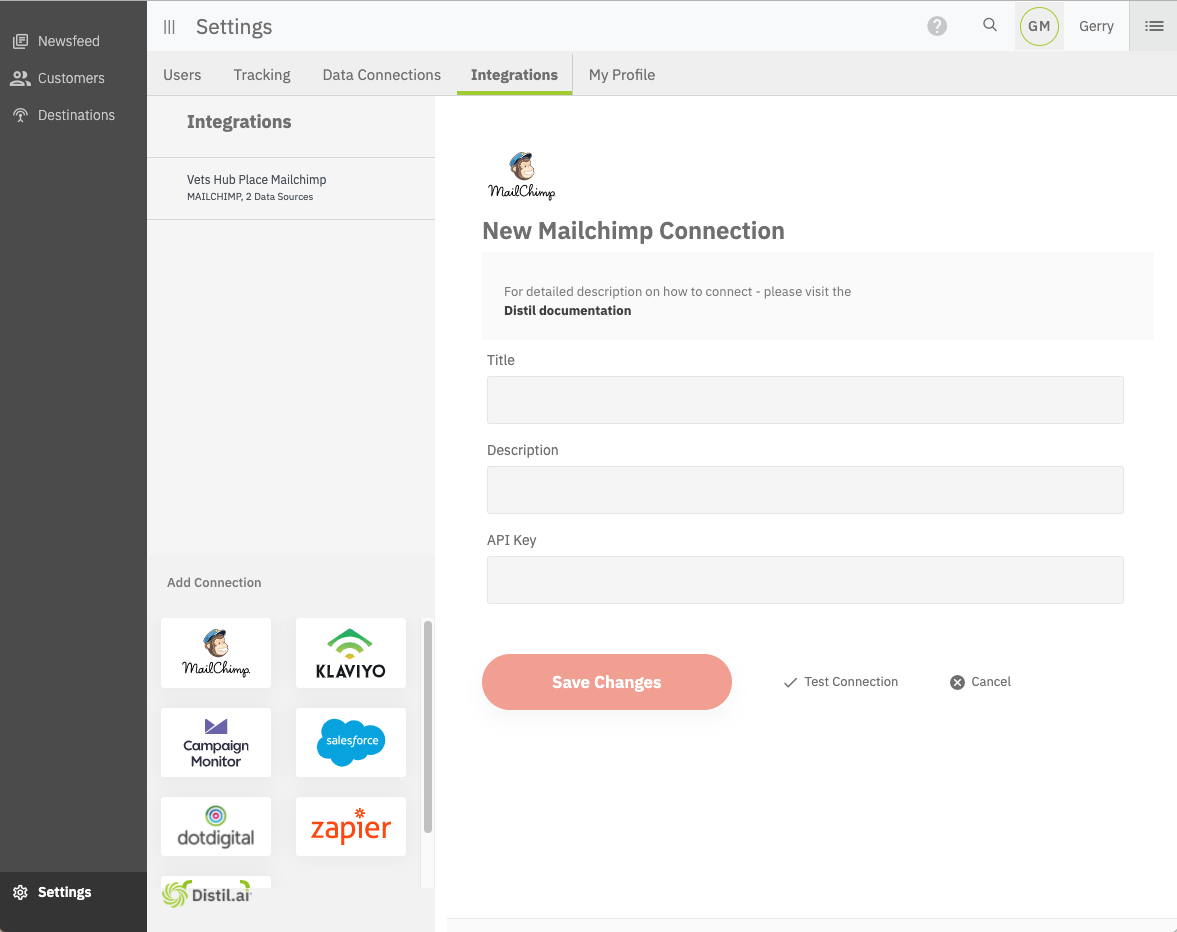The image size is (1177, 932).
Task: Add a Zapier connection tile
Action: [x=351, y=827]
